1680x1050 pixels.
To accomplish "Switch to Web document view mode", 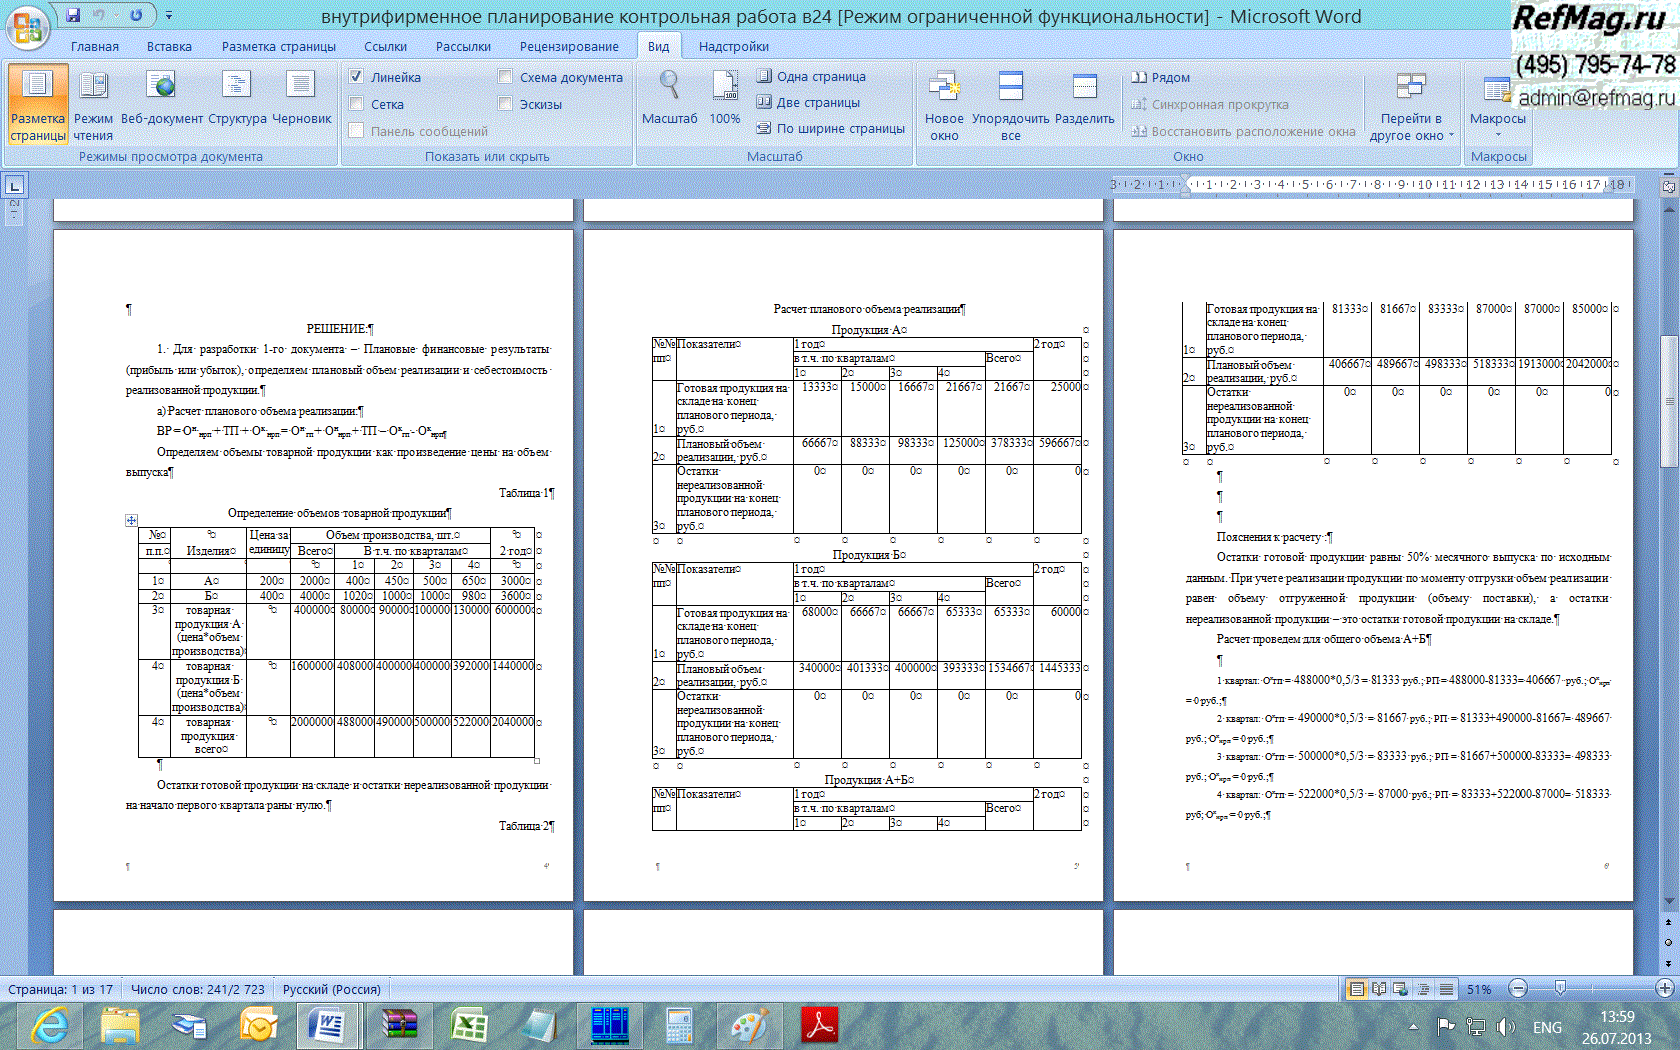I will tap(161, 98).
